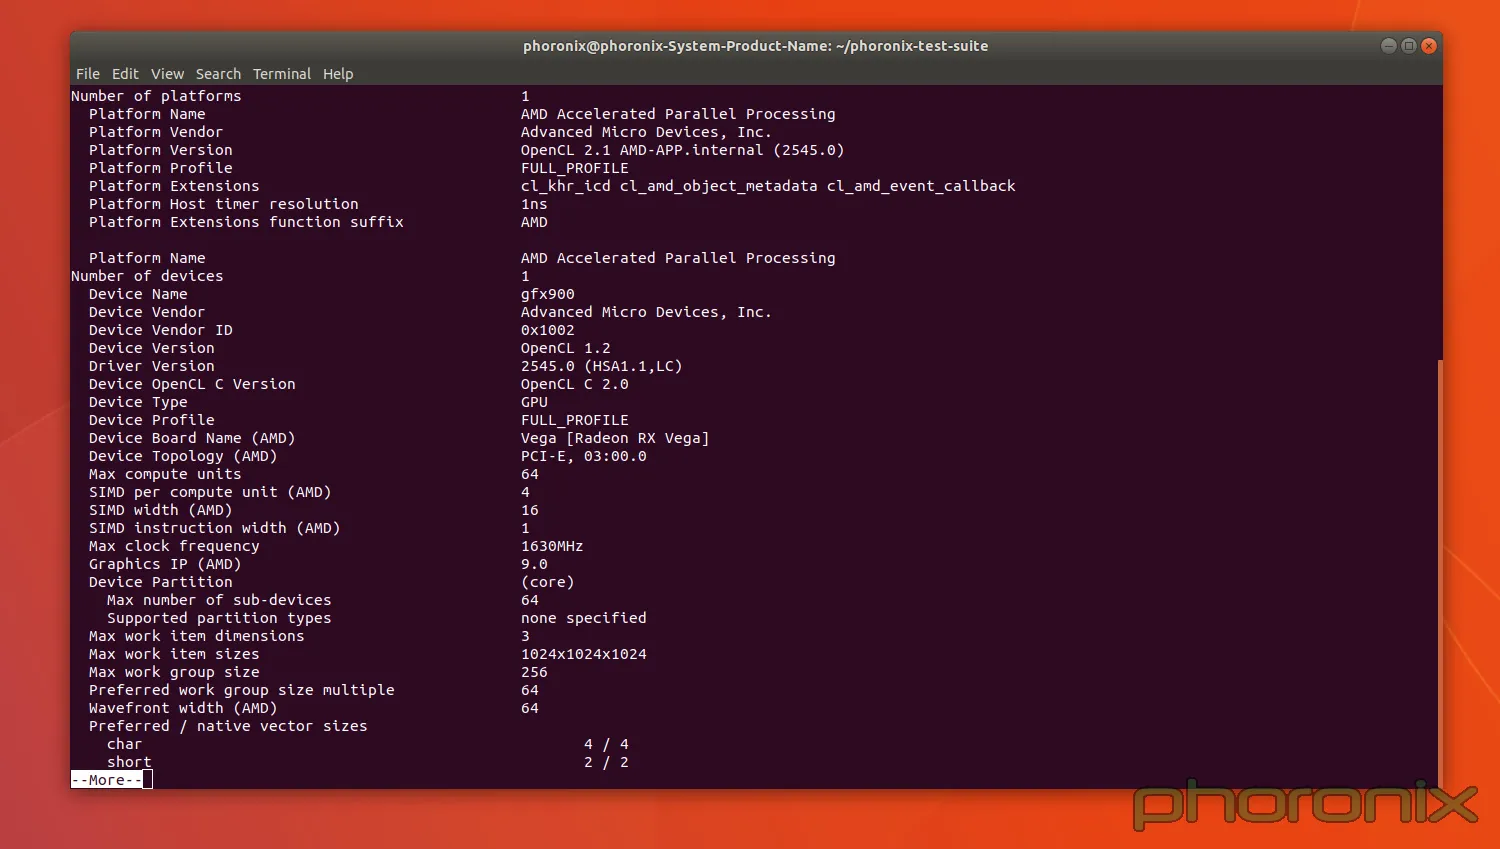Click the '1630MHz' clock frequency value

552,546
